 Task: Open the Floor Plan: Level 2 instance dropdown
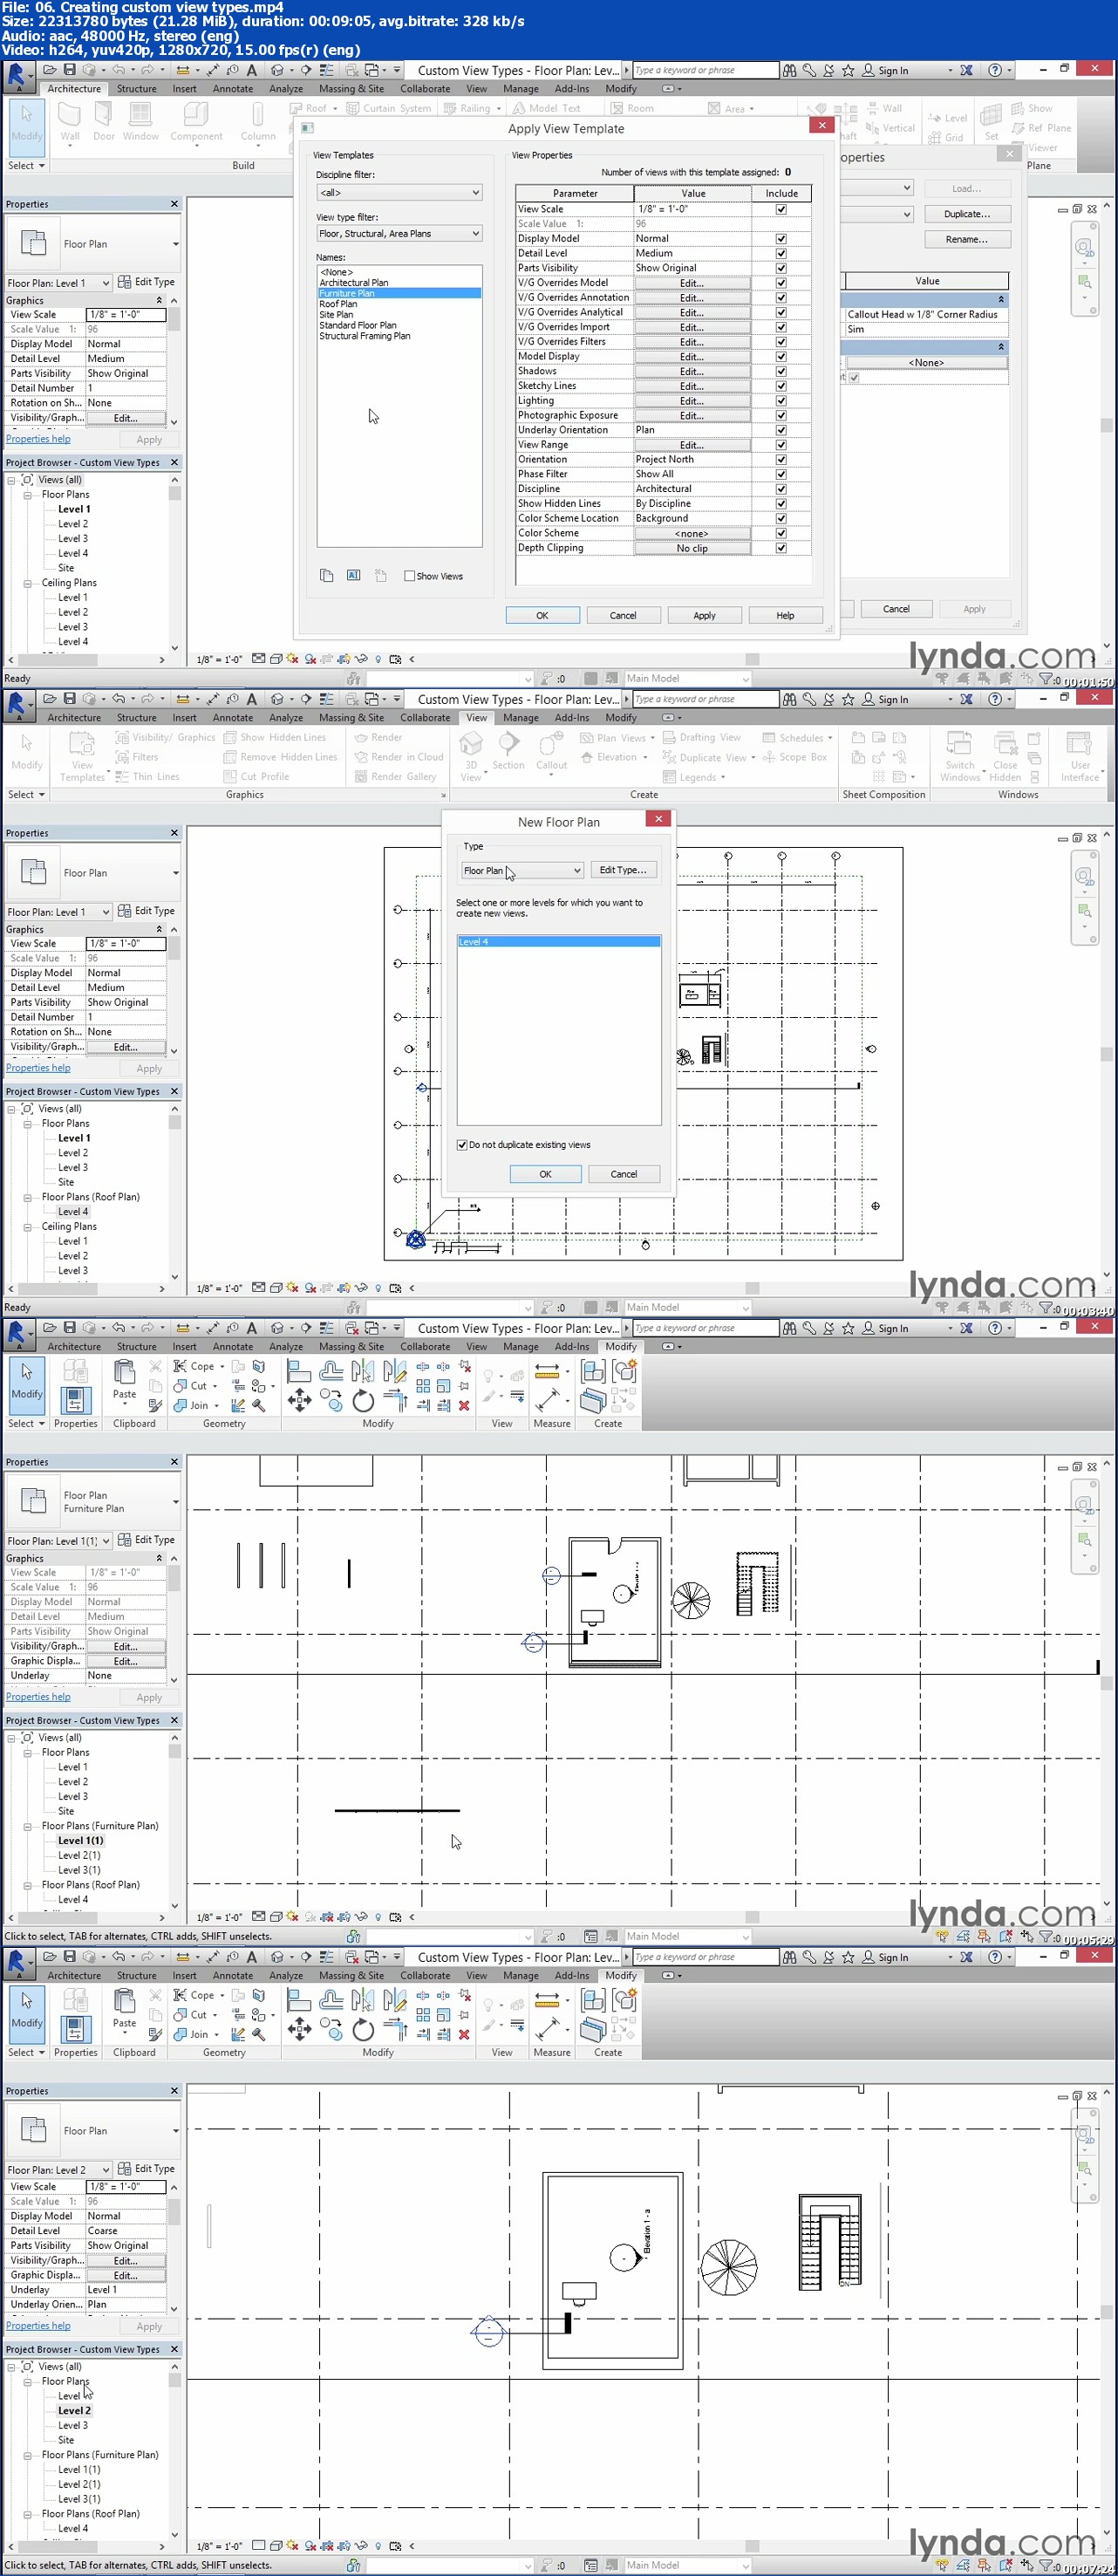click(x=59, y=2170)
